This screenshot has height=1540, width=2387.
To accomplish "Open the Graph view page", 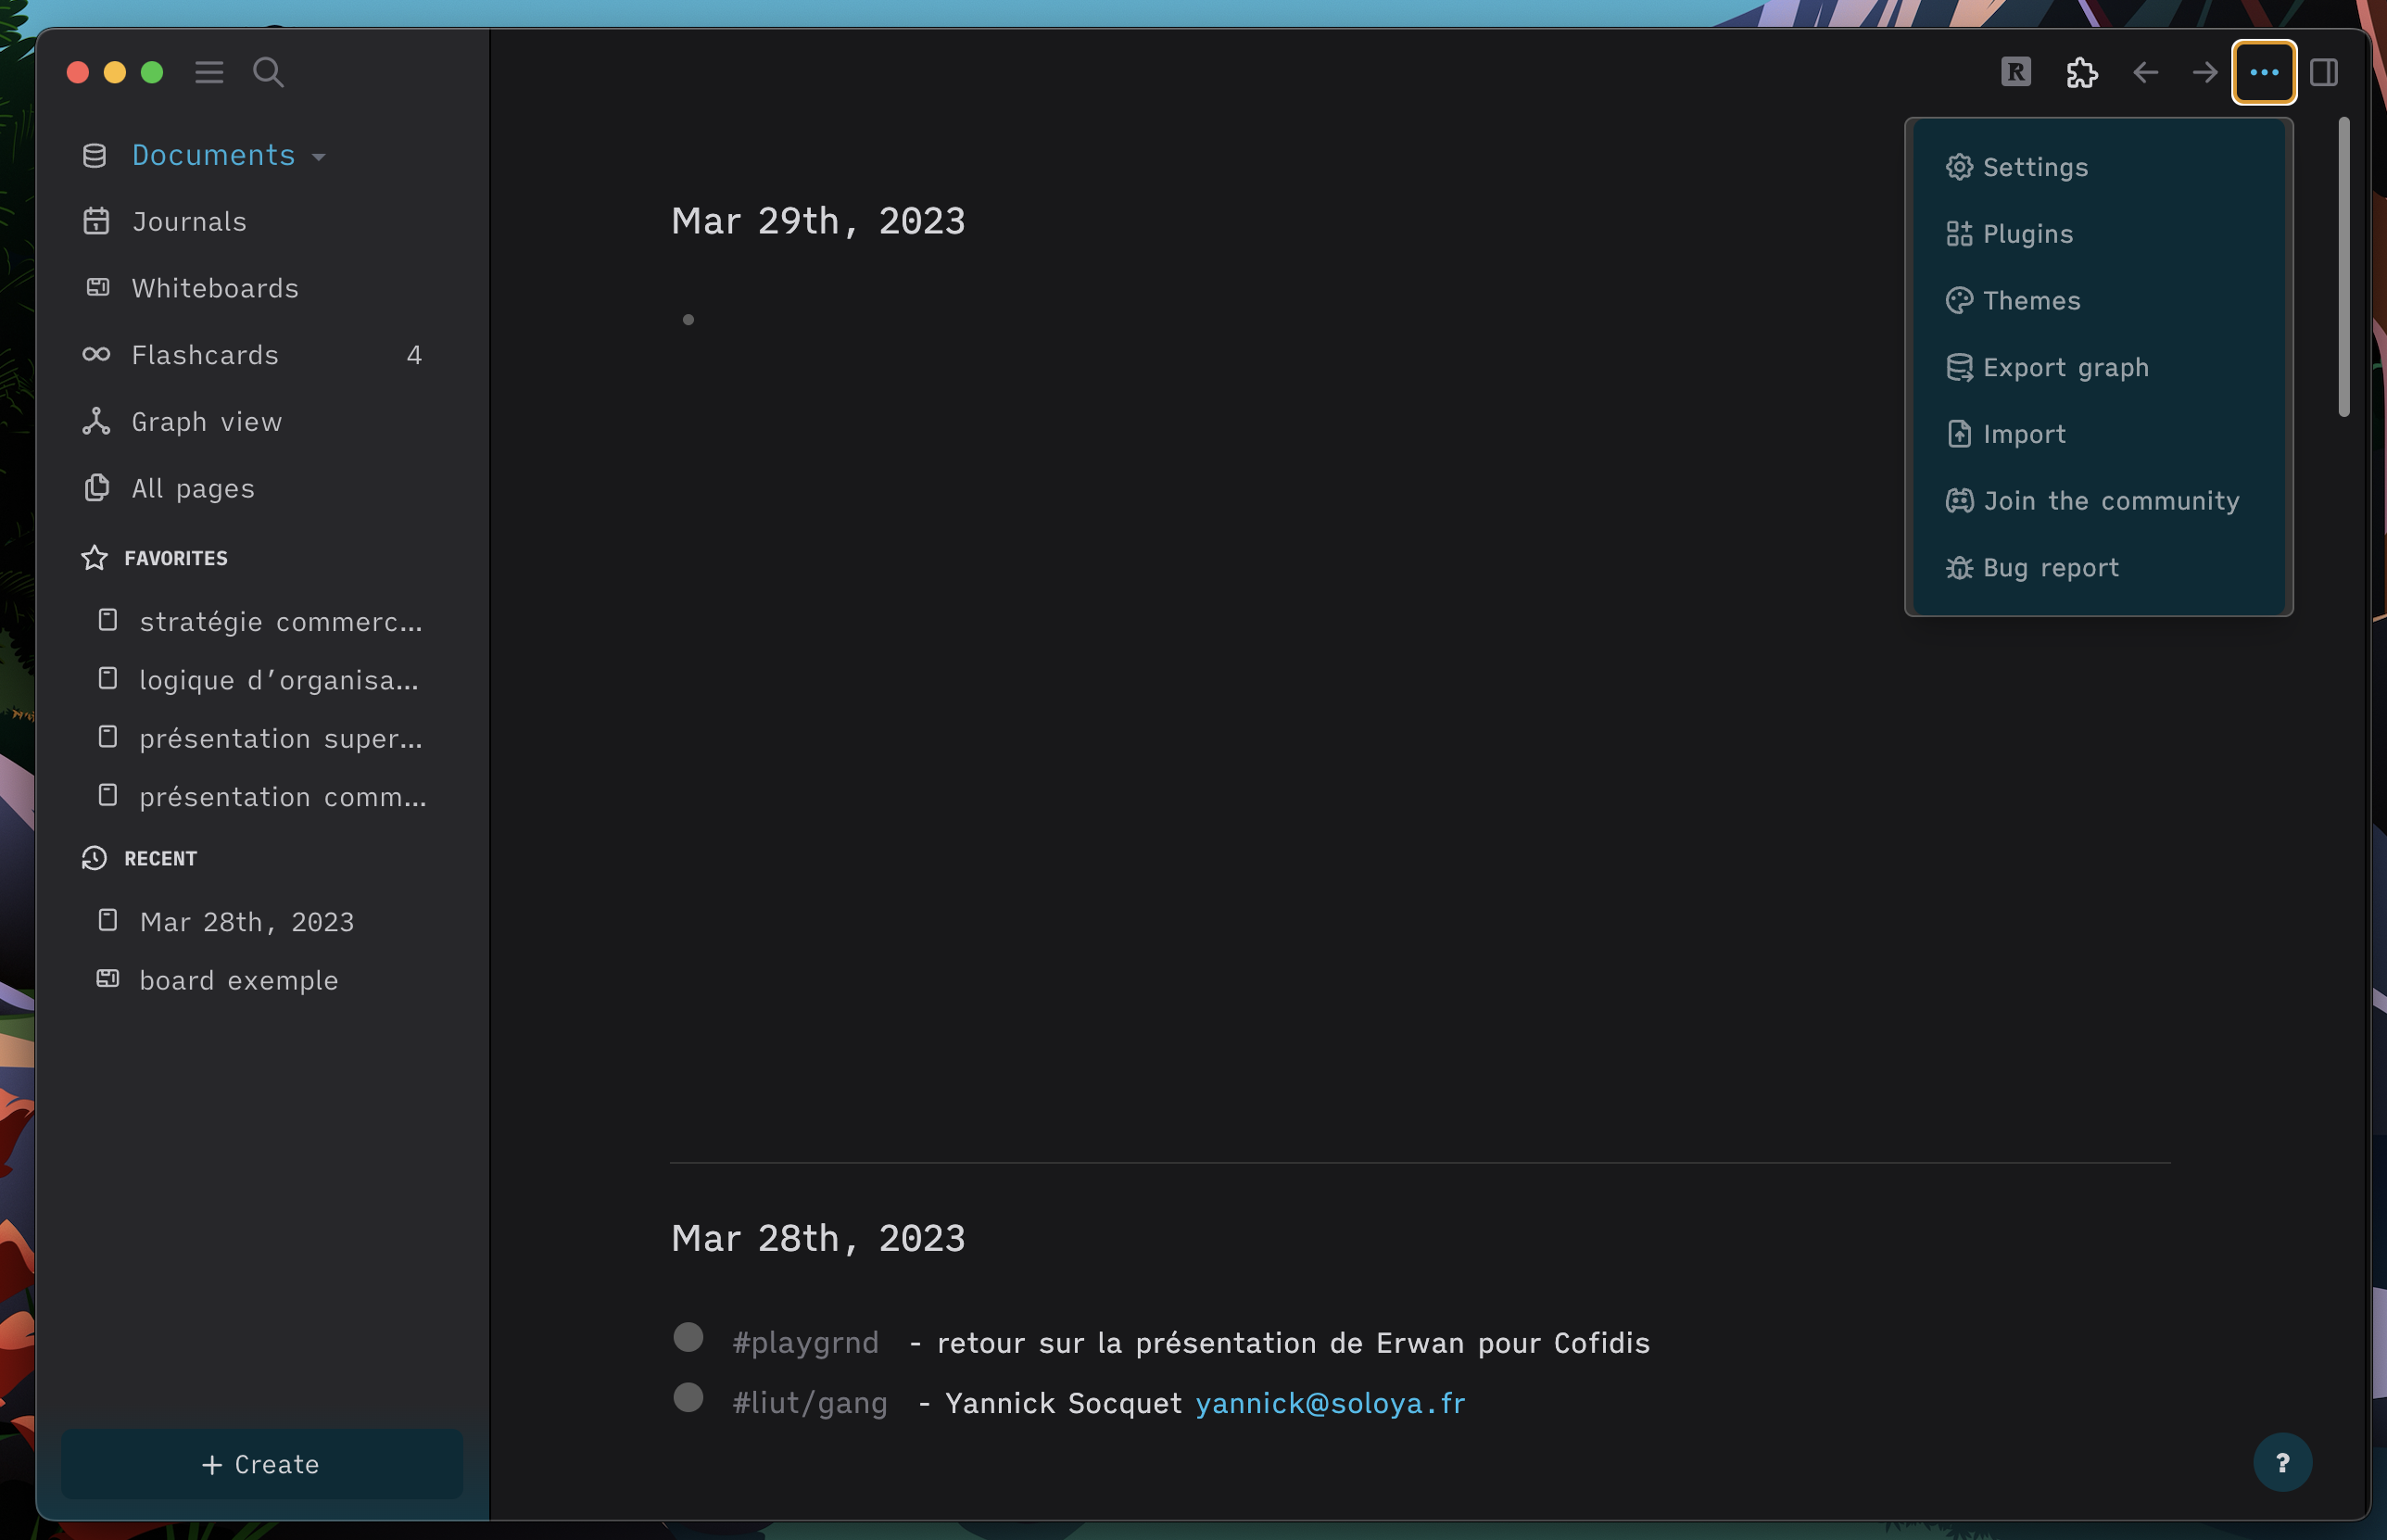I will point(206,422).
